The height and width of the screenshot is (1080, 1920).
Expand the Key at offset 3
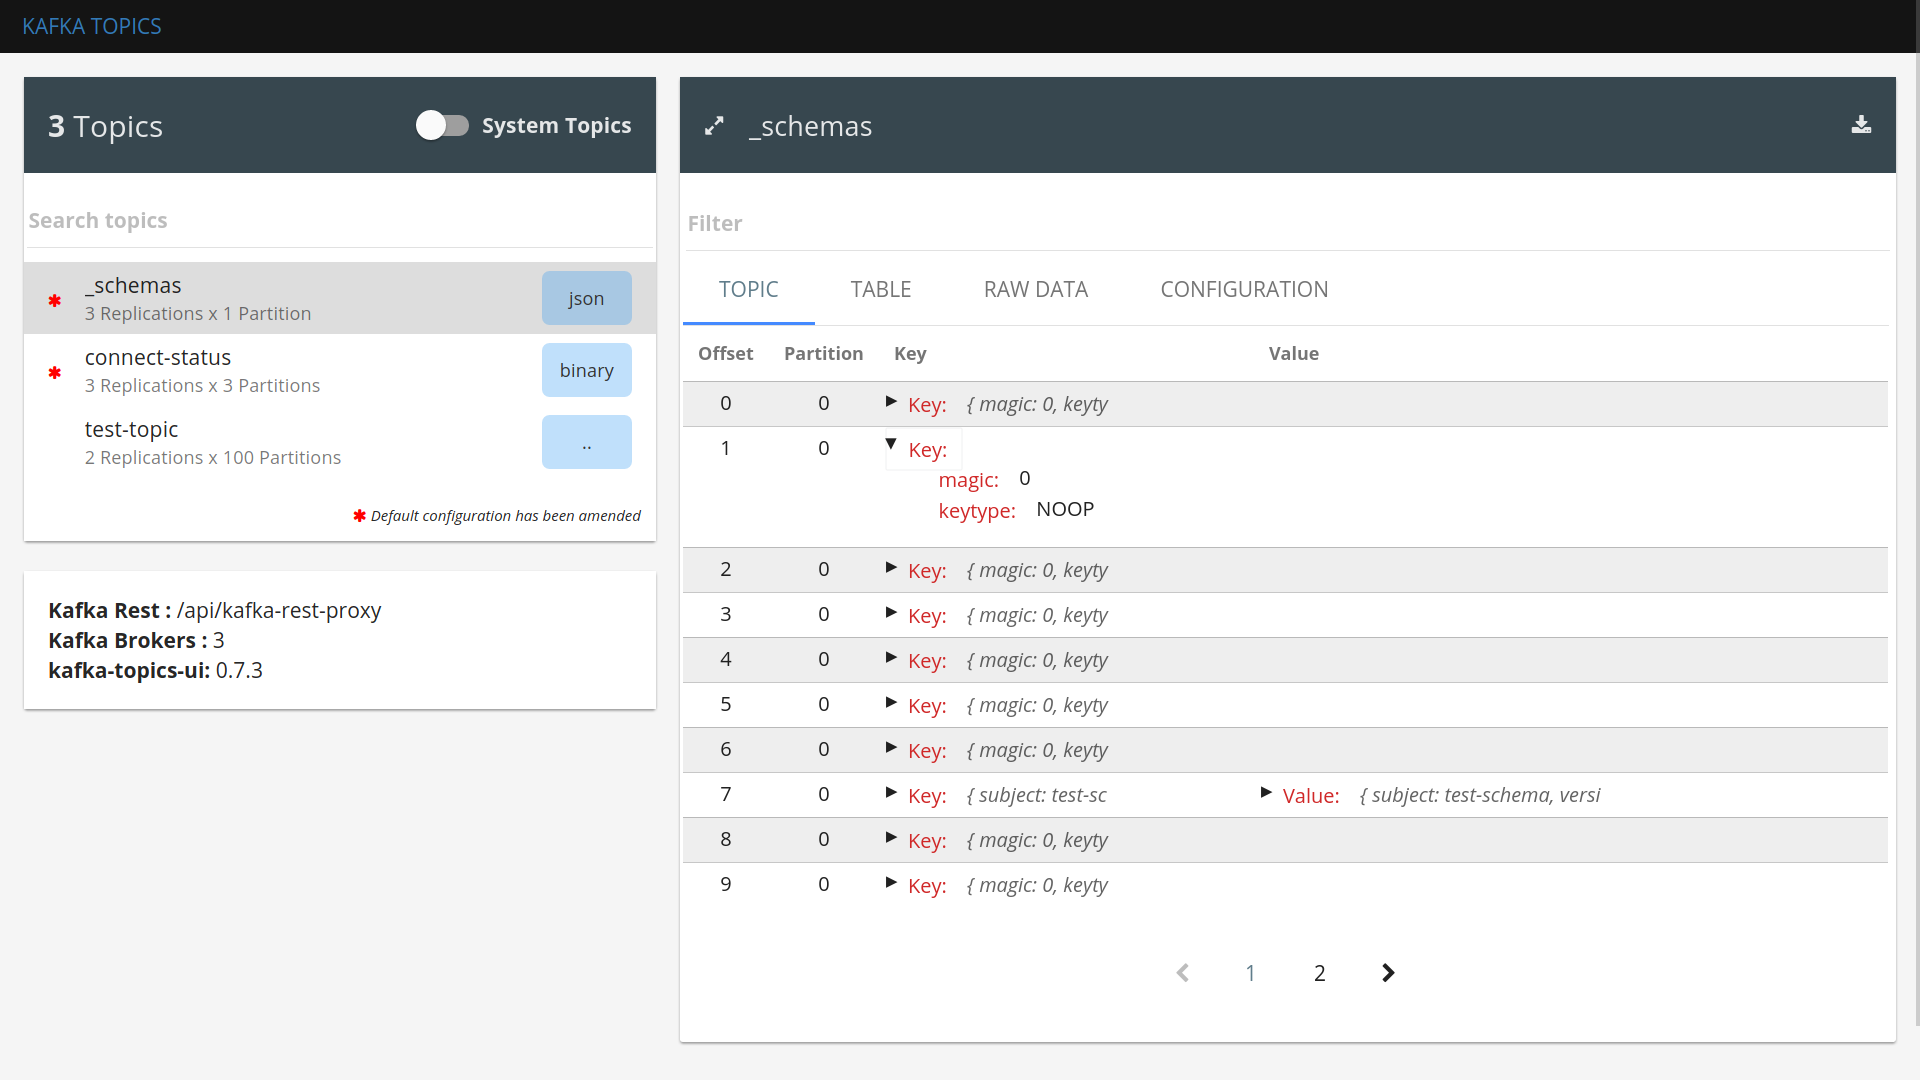coord(891,613)
